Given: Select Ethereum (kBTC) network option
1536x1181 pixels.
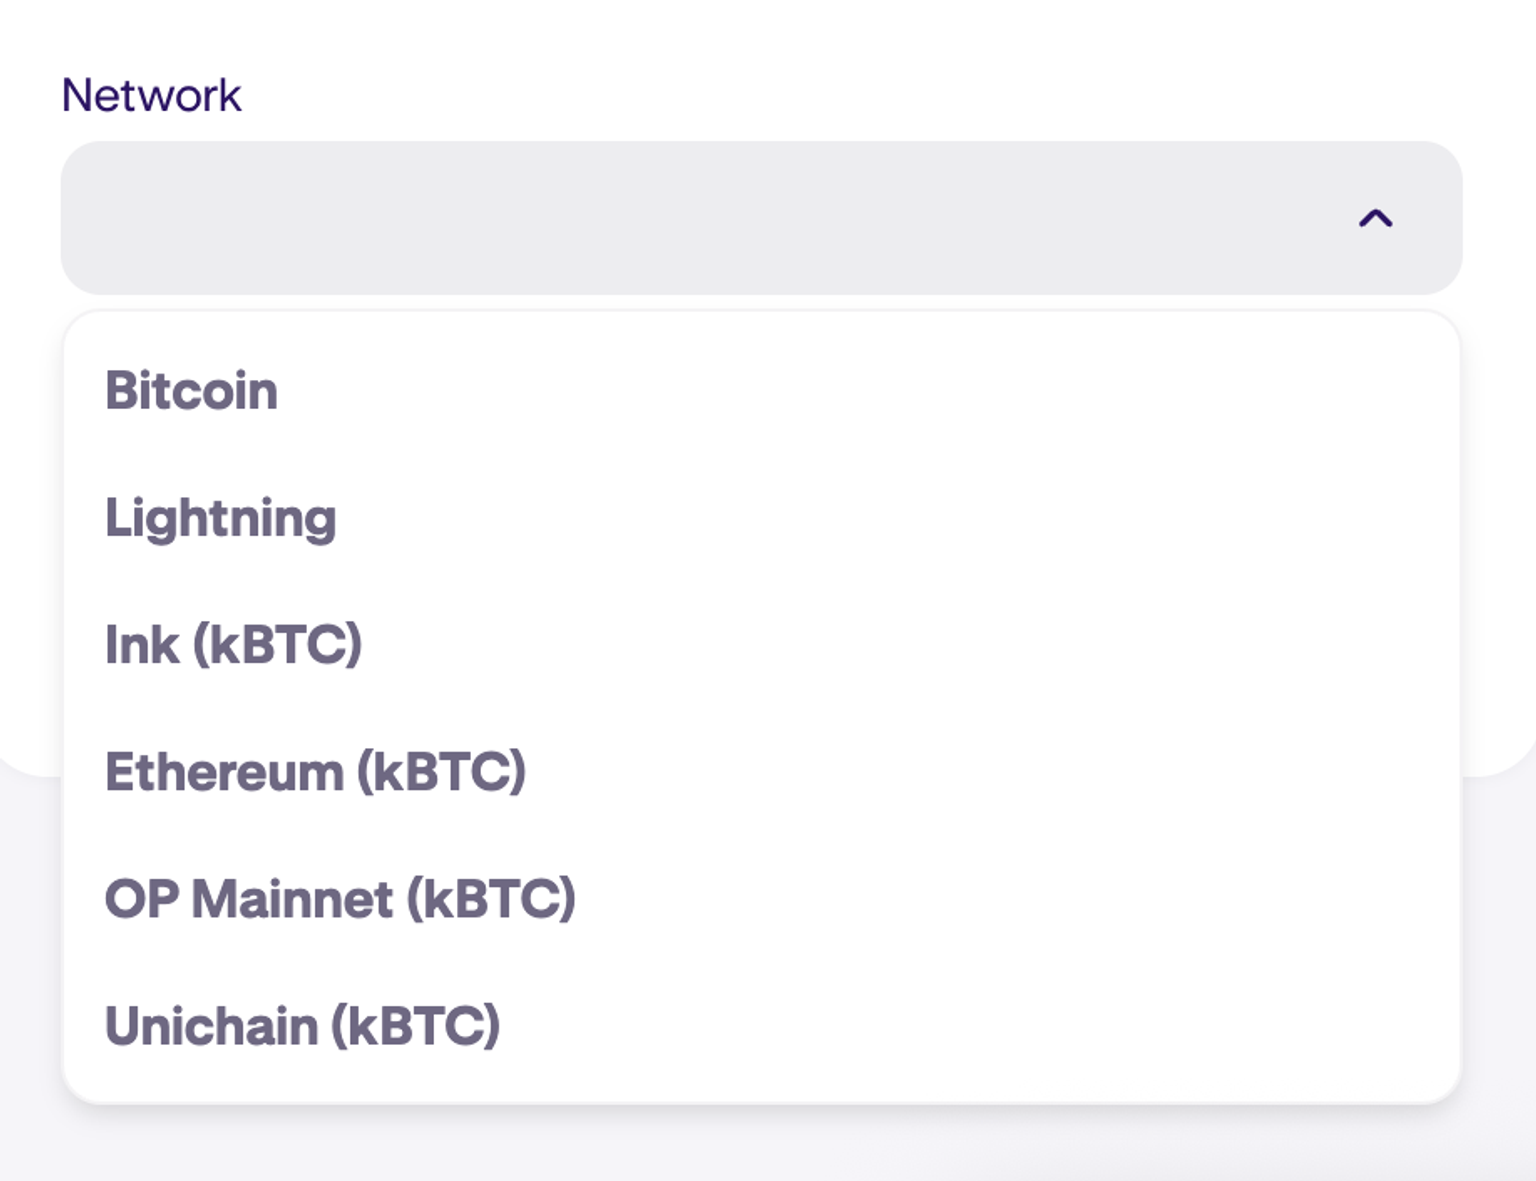Looking at the screenshot, I should 315,772.
